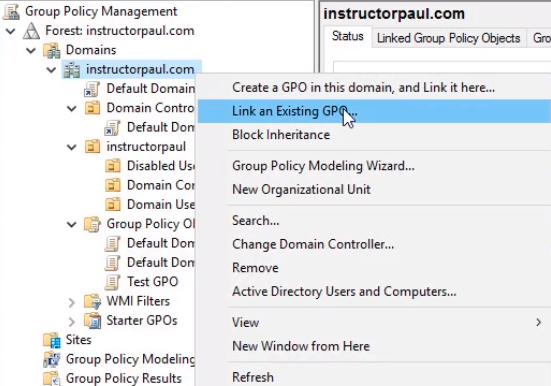Expand the Starter GPOs node
The width and height of the screenshot is (551, 386).
tap(72, 321)
